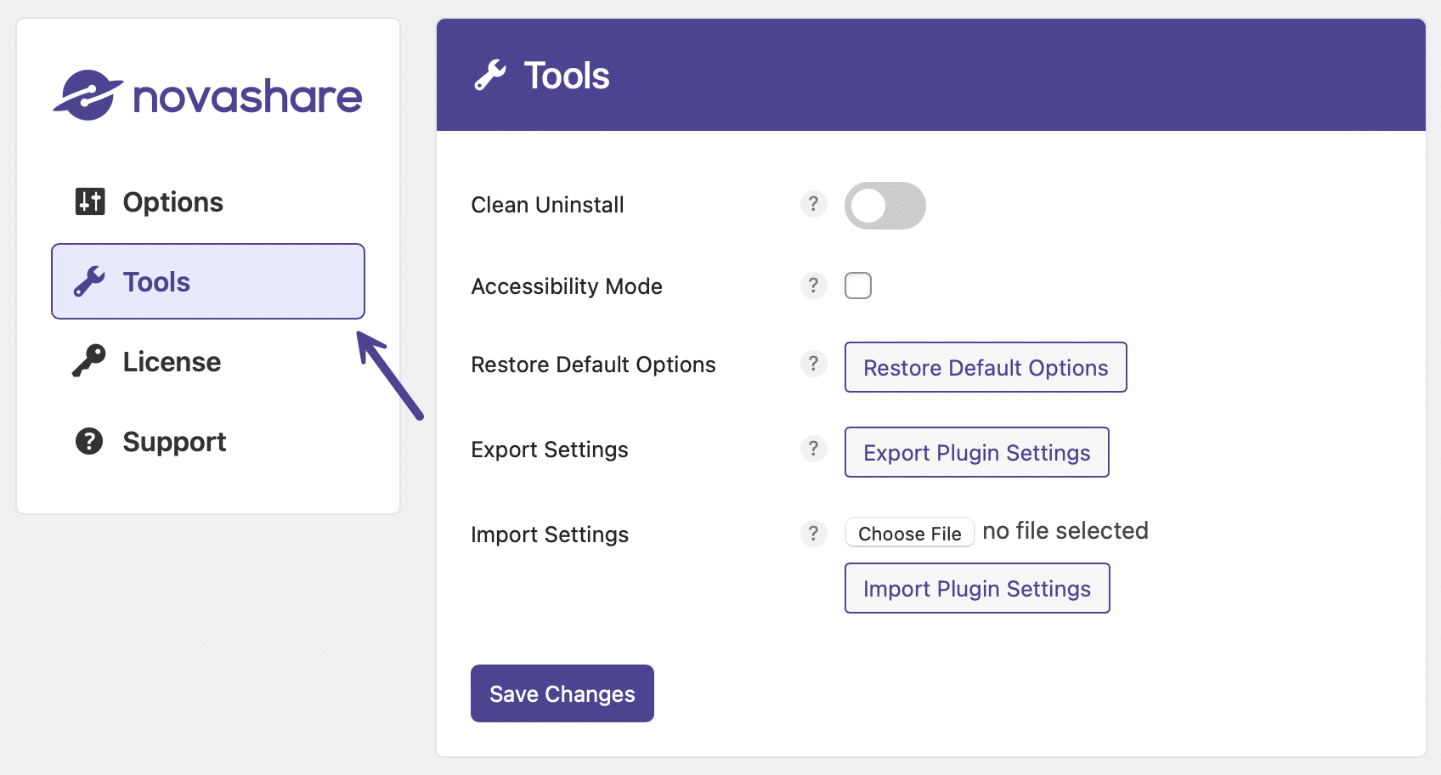The image size is (1441, 775).
Task: Open the Options section in the sidebar
Action: tap(172, 201)
